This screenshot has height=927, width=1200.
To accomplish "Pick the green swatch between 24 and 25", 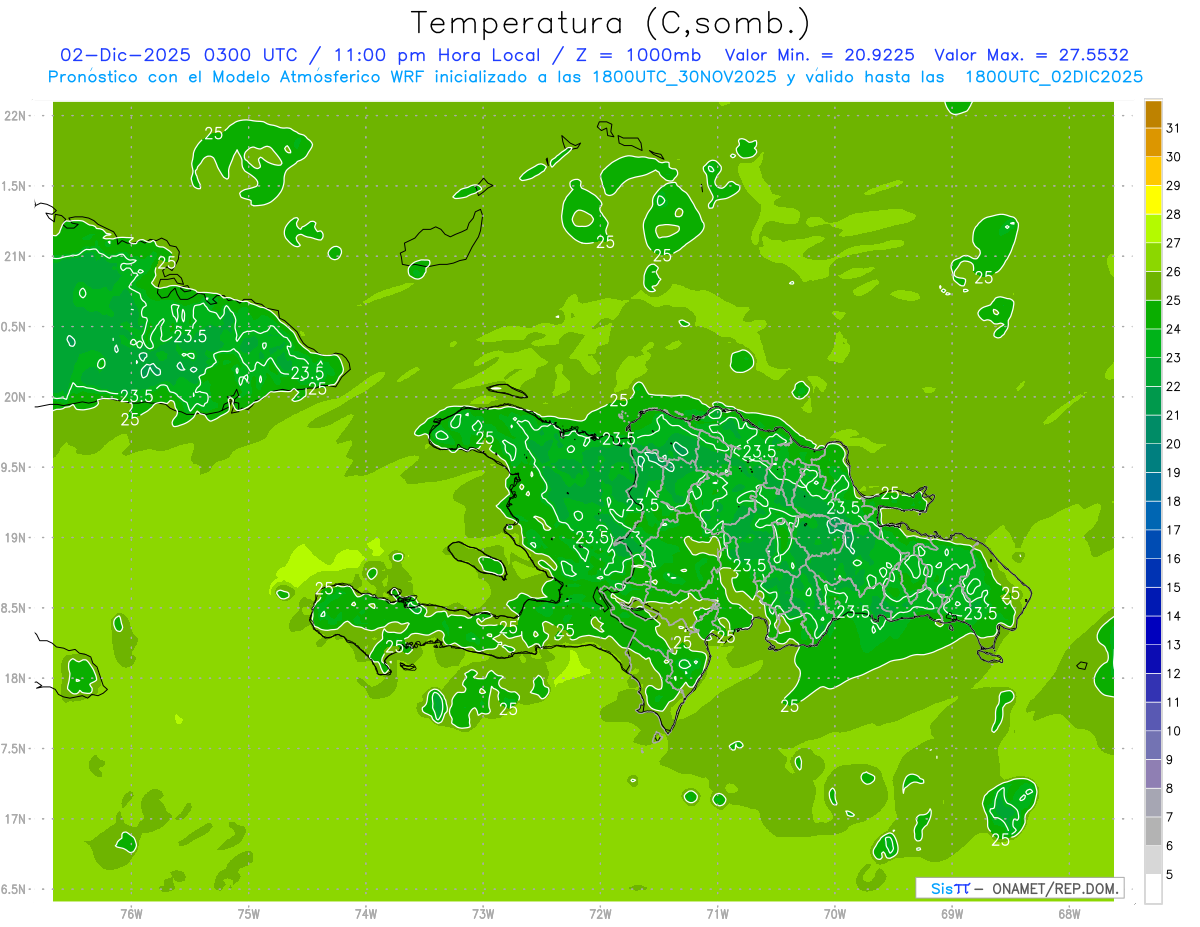I will [1153, 315].
